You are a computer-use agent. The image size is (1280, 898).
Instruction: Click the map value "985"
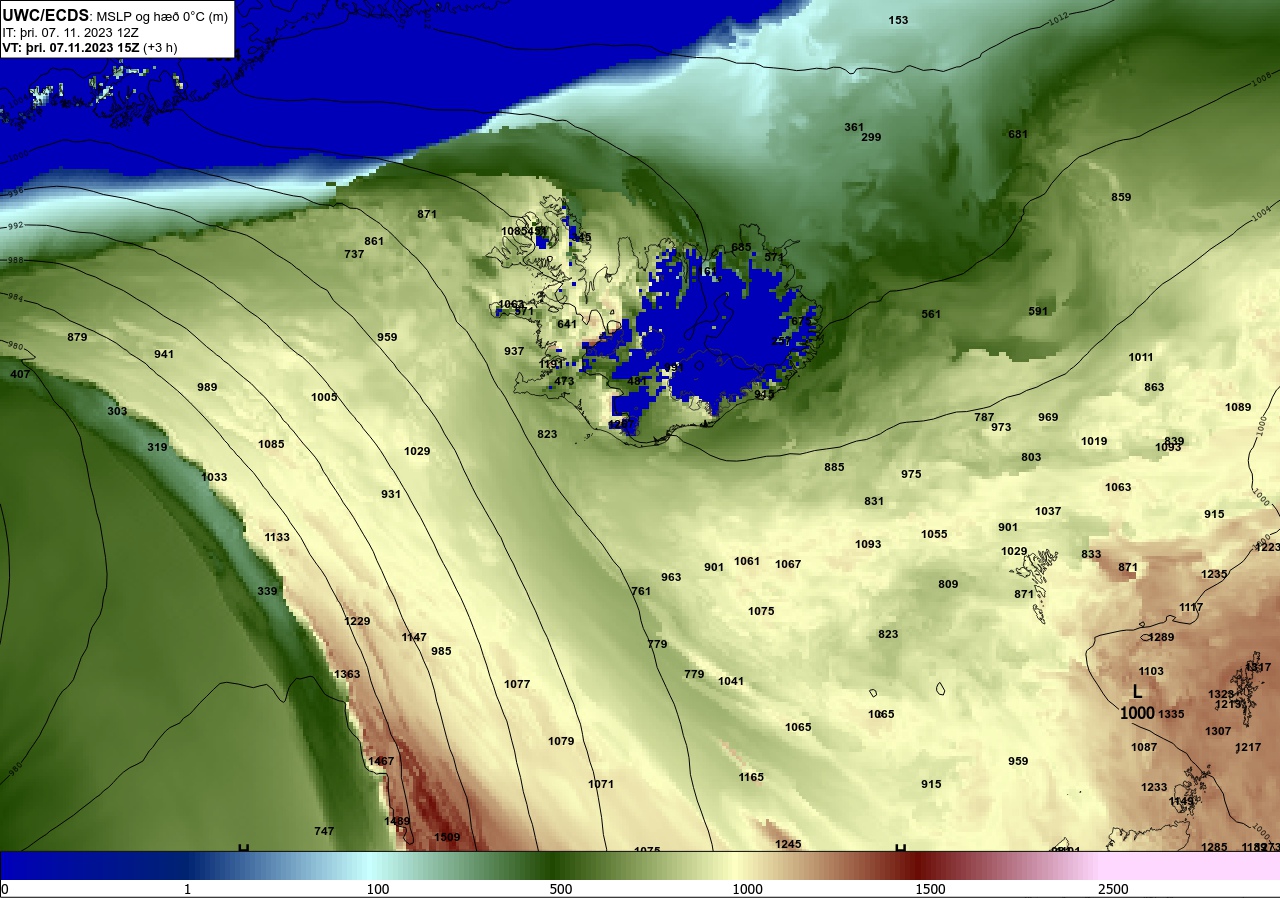click(x=441, y=651)
